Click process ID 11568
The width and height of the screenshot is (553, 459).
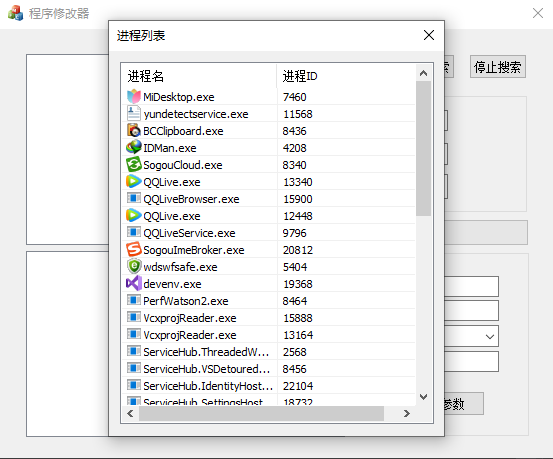point(298,114)
